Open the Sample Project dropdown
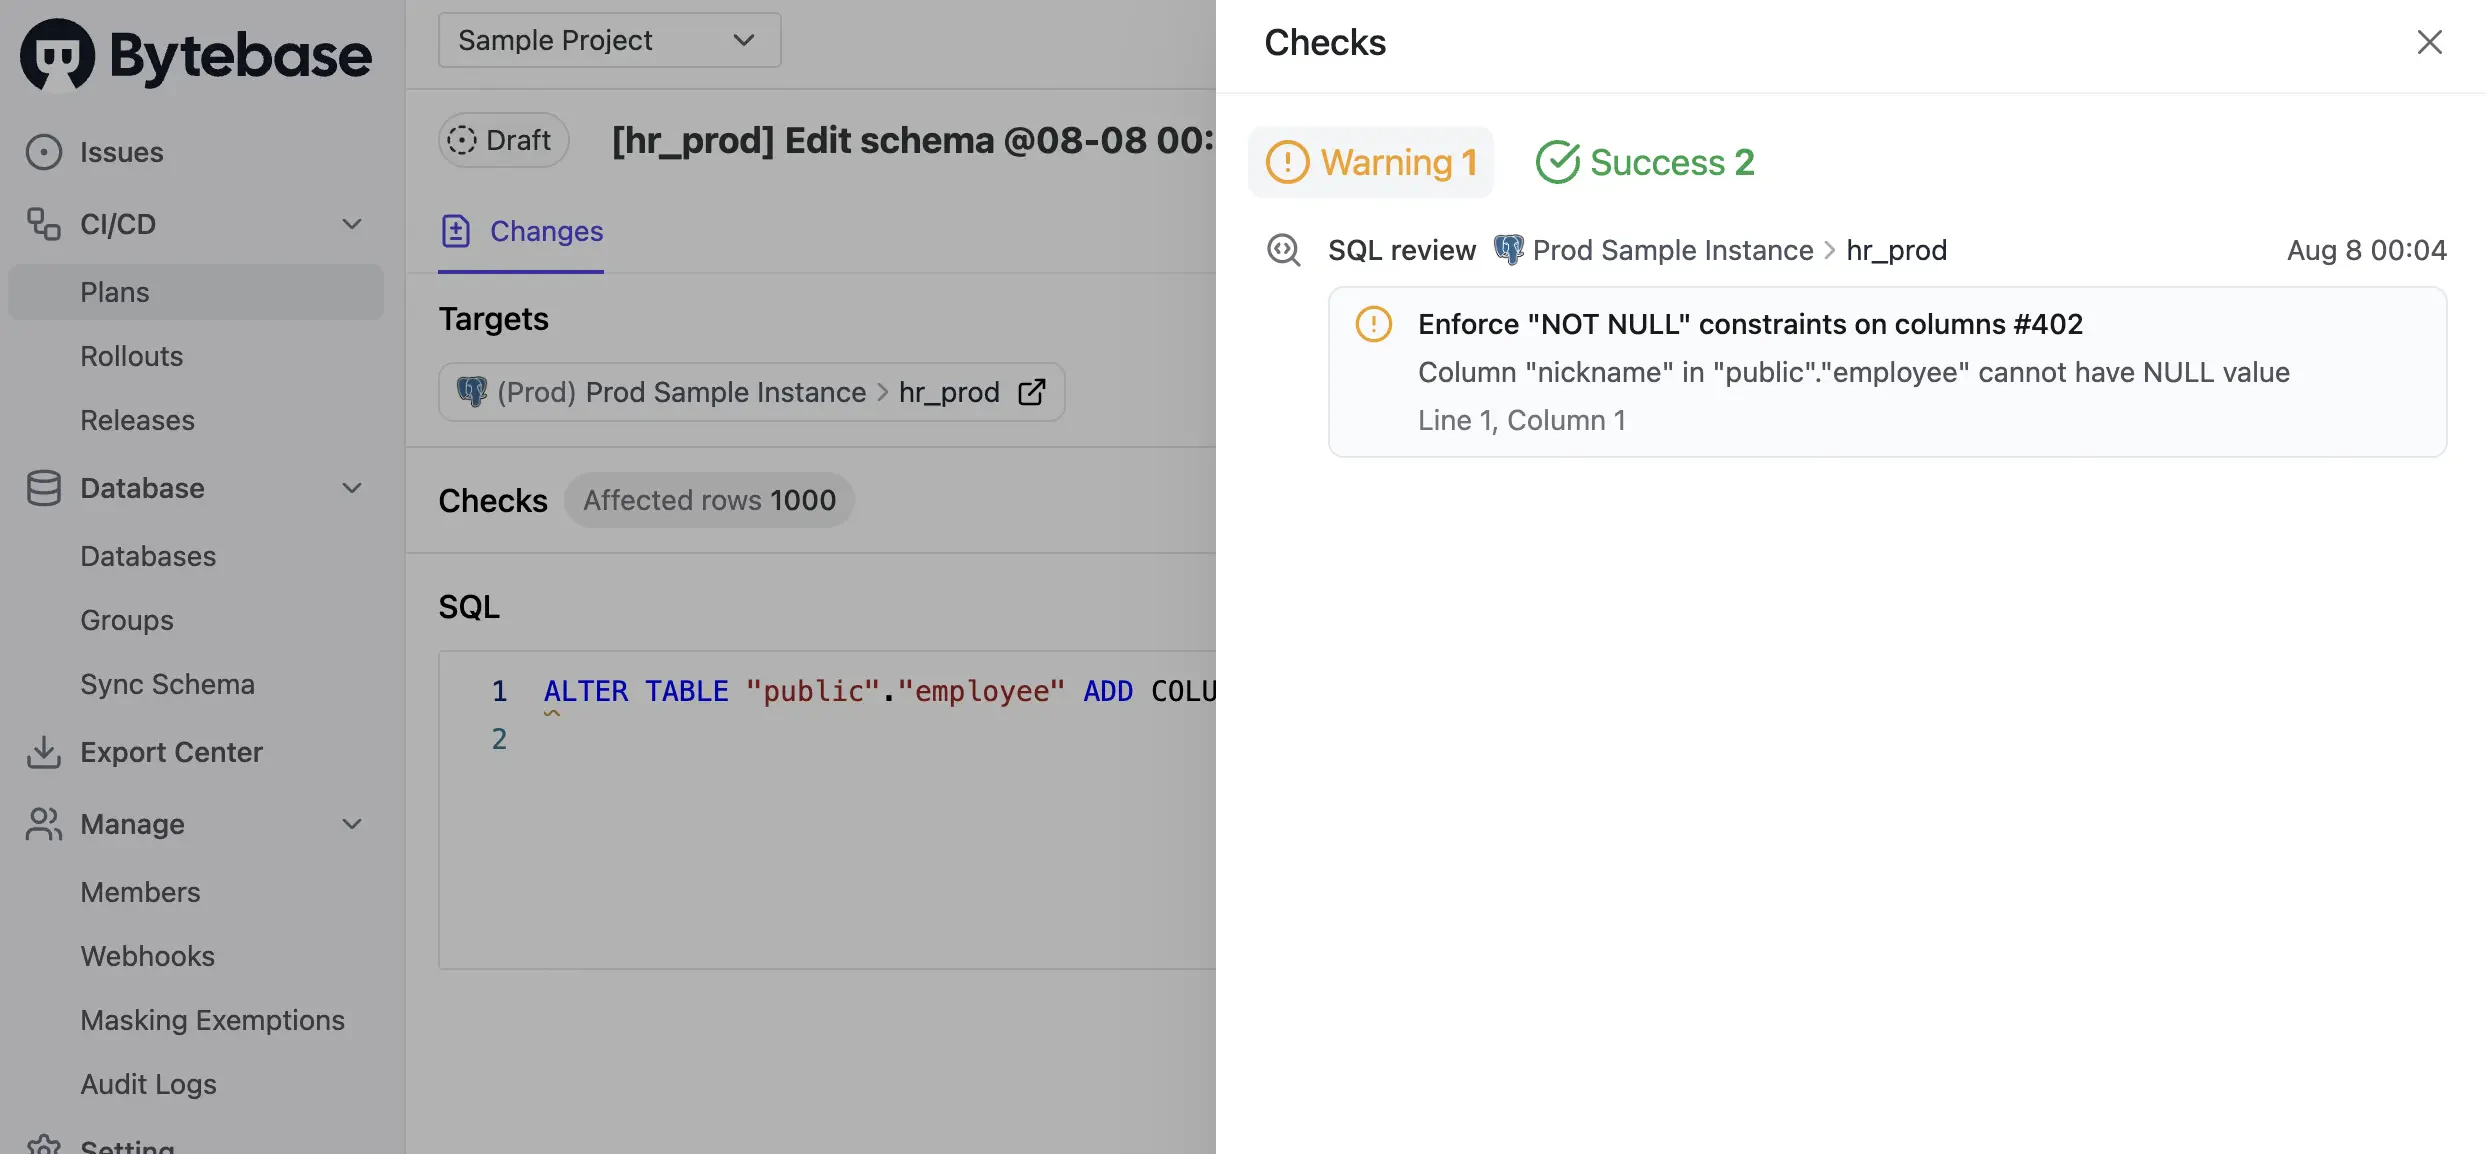 click(609, 40)
